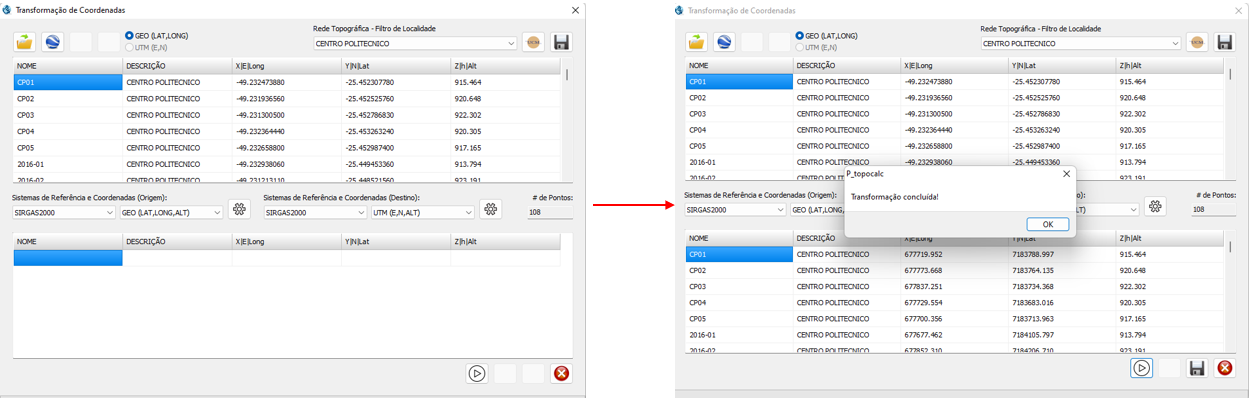Select GEO (LAT,LONG) radio in right window
The image size is (1249, 398).
[800, 36]
